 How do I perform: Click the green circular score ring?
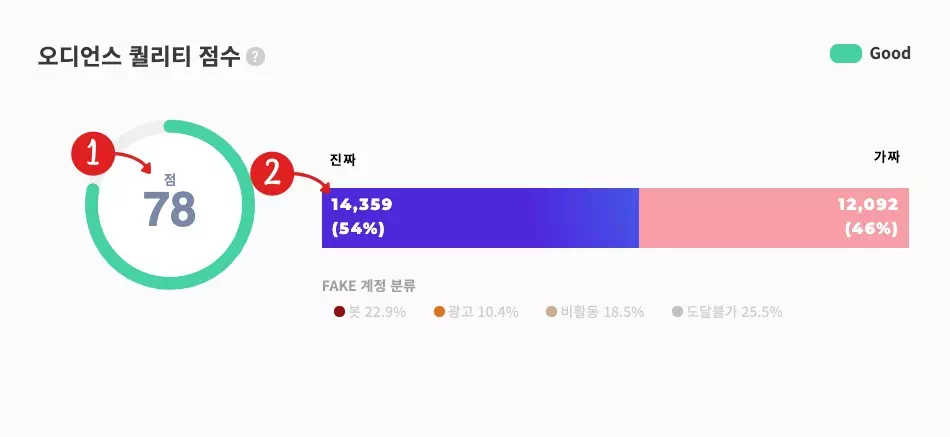170,205
